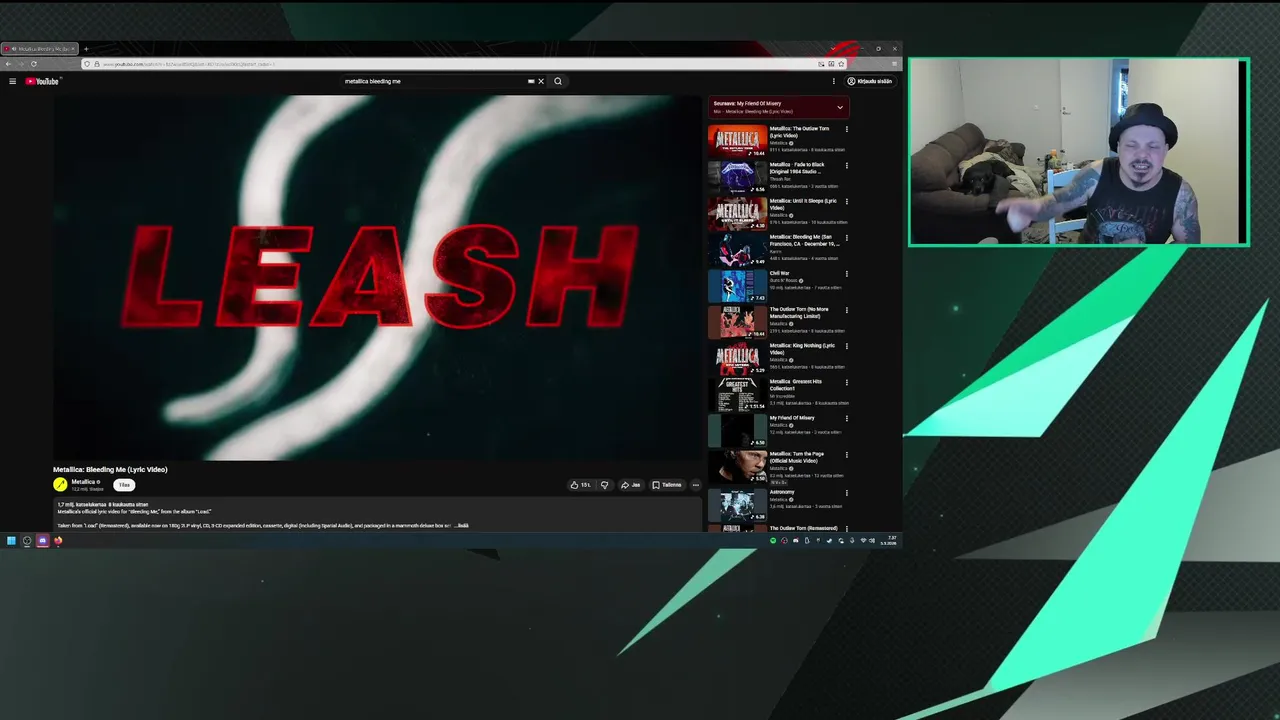
Task: Click the Kirjaudu sisään sign-in button
Action: (870, 81)
